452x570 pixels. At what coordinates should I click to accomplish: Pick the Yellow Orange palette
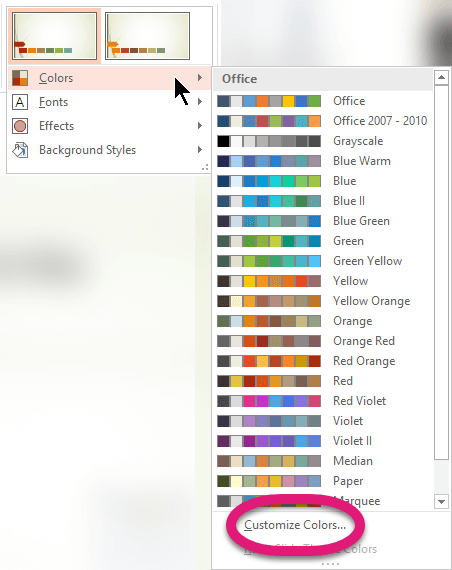click(x=323, y=301)
